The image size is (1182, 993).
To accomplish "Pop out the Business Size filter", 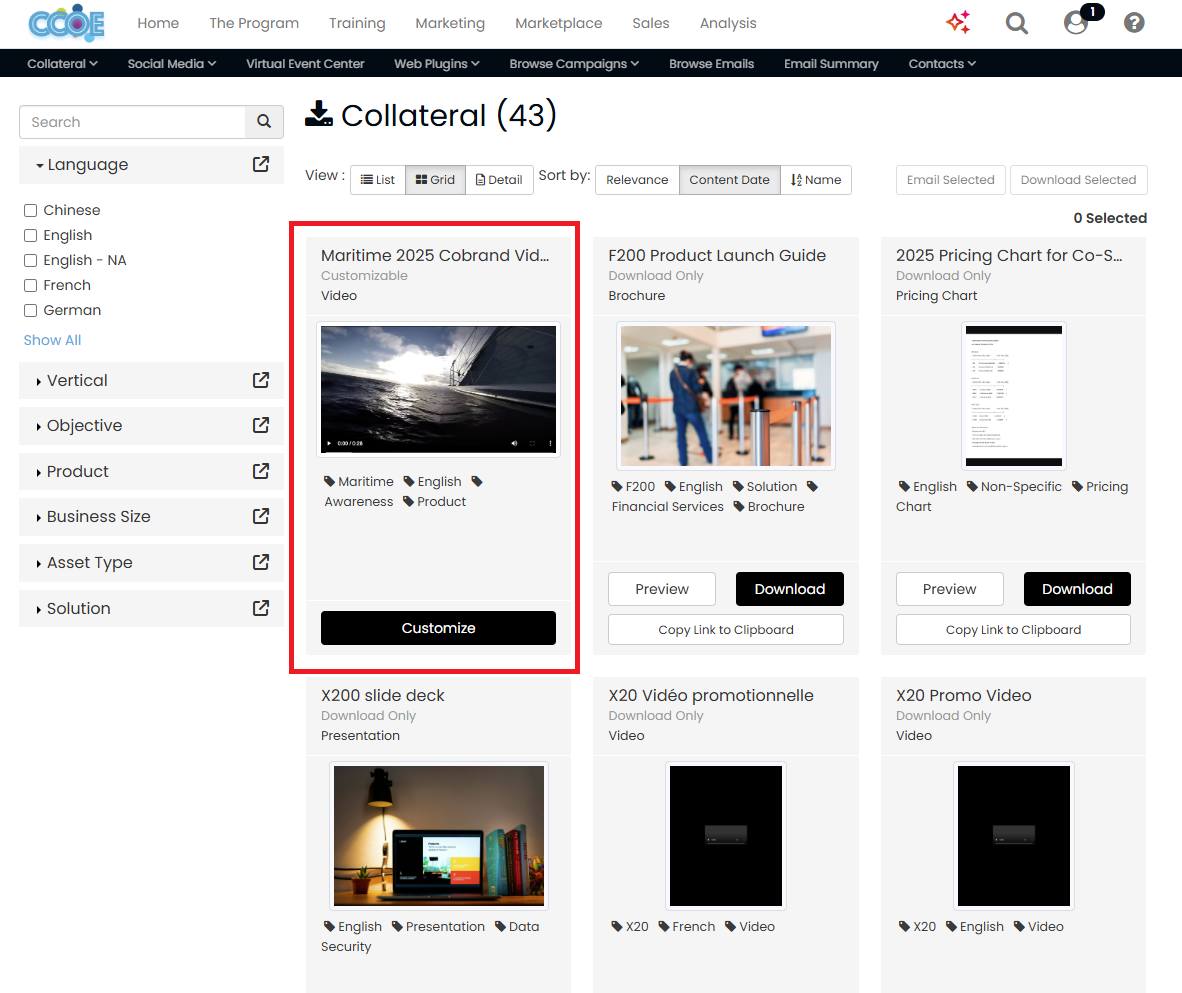I will click(x=261, y=516).
